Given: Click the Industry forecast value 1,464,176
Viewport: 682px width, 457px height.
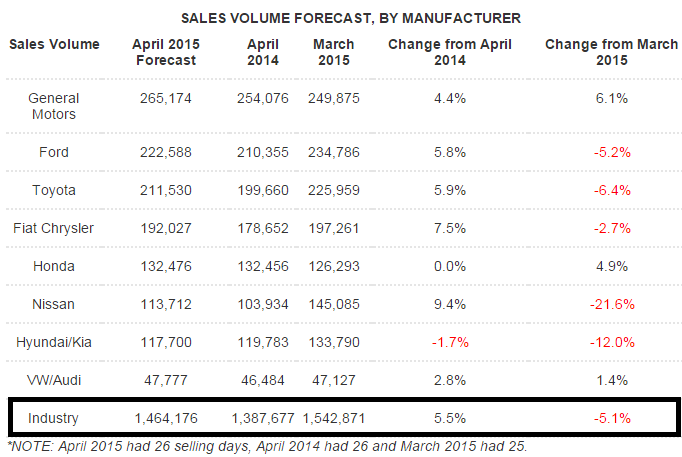Looking at the screenshot, I should coord(166,417).
